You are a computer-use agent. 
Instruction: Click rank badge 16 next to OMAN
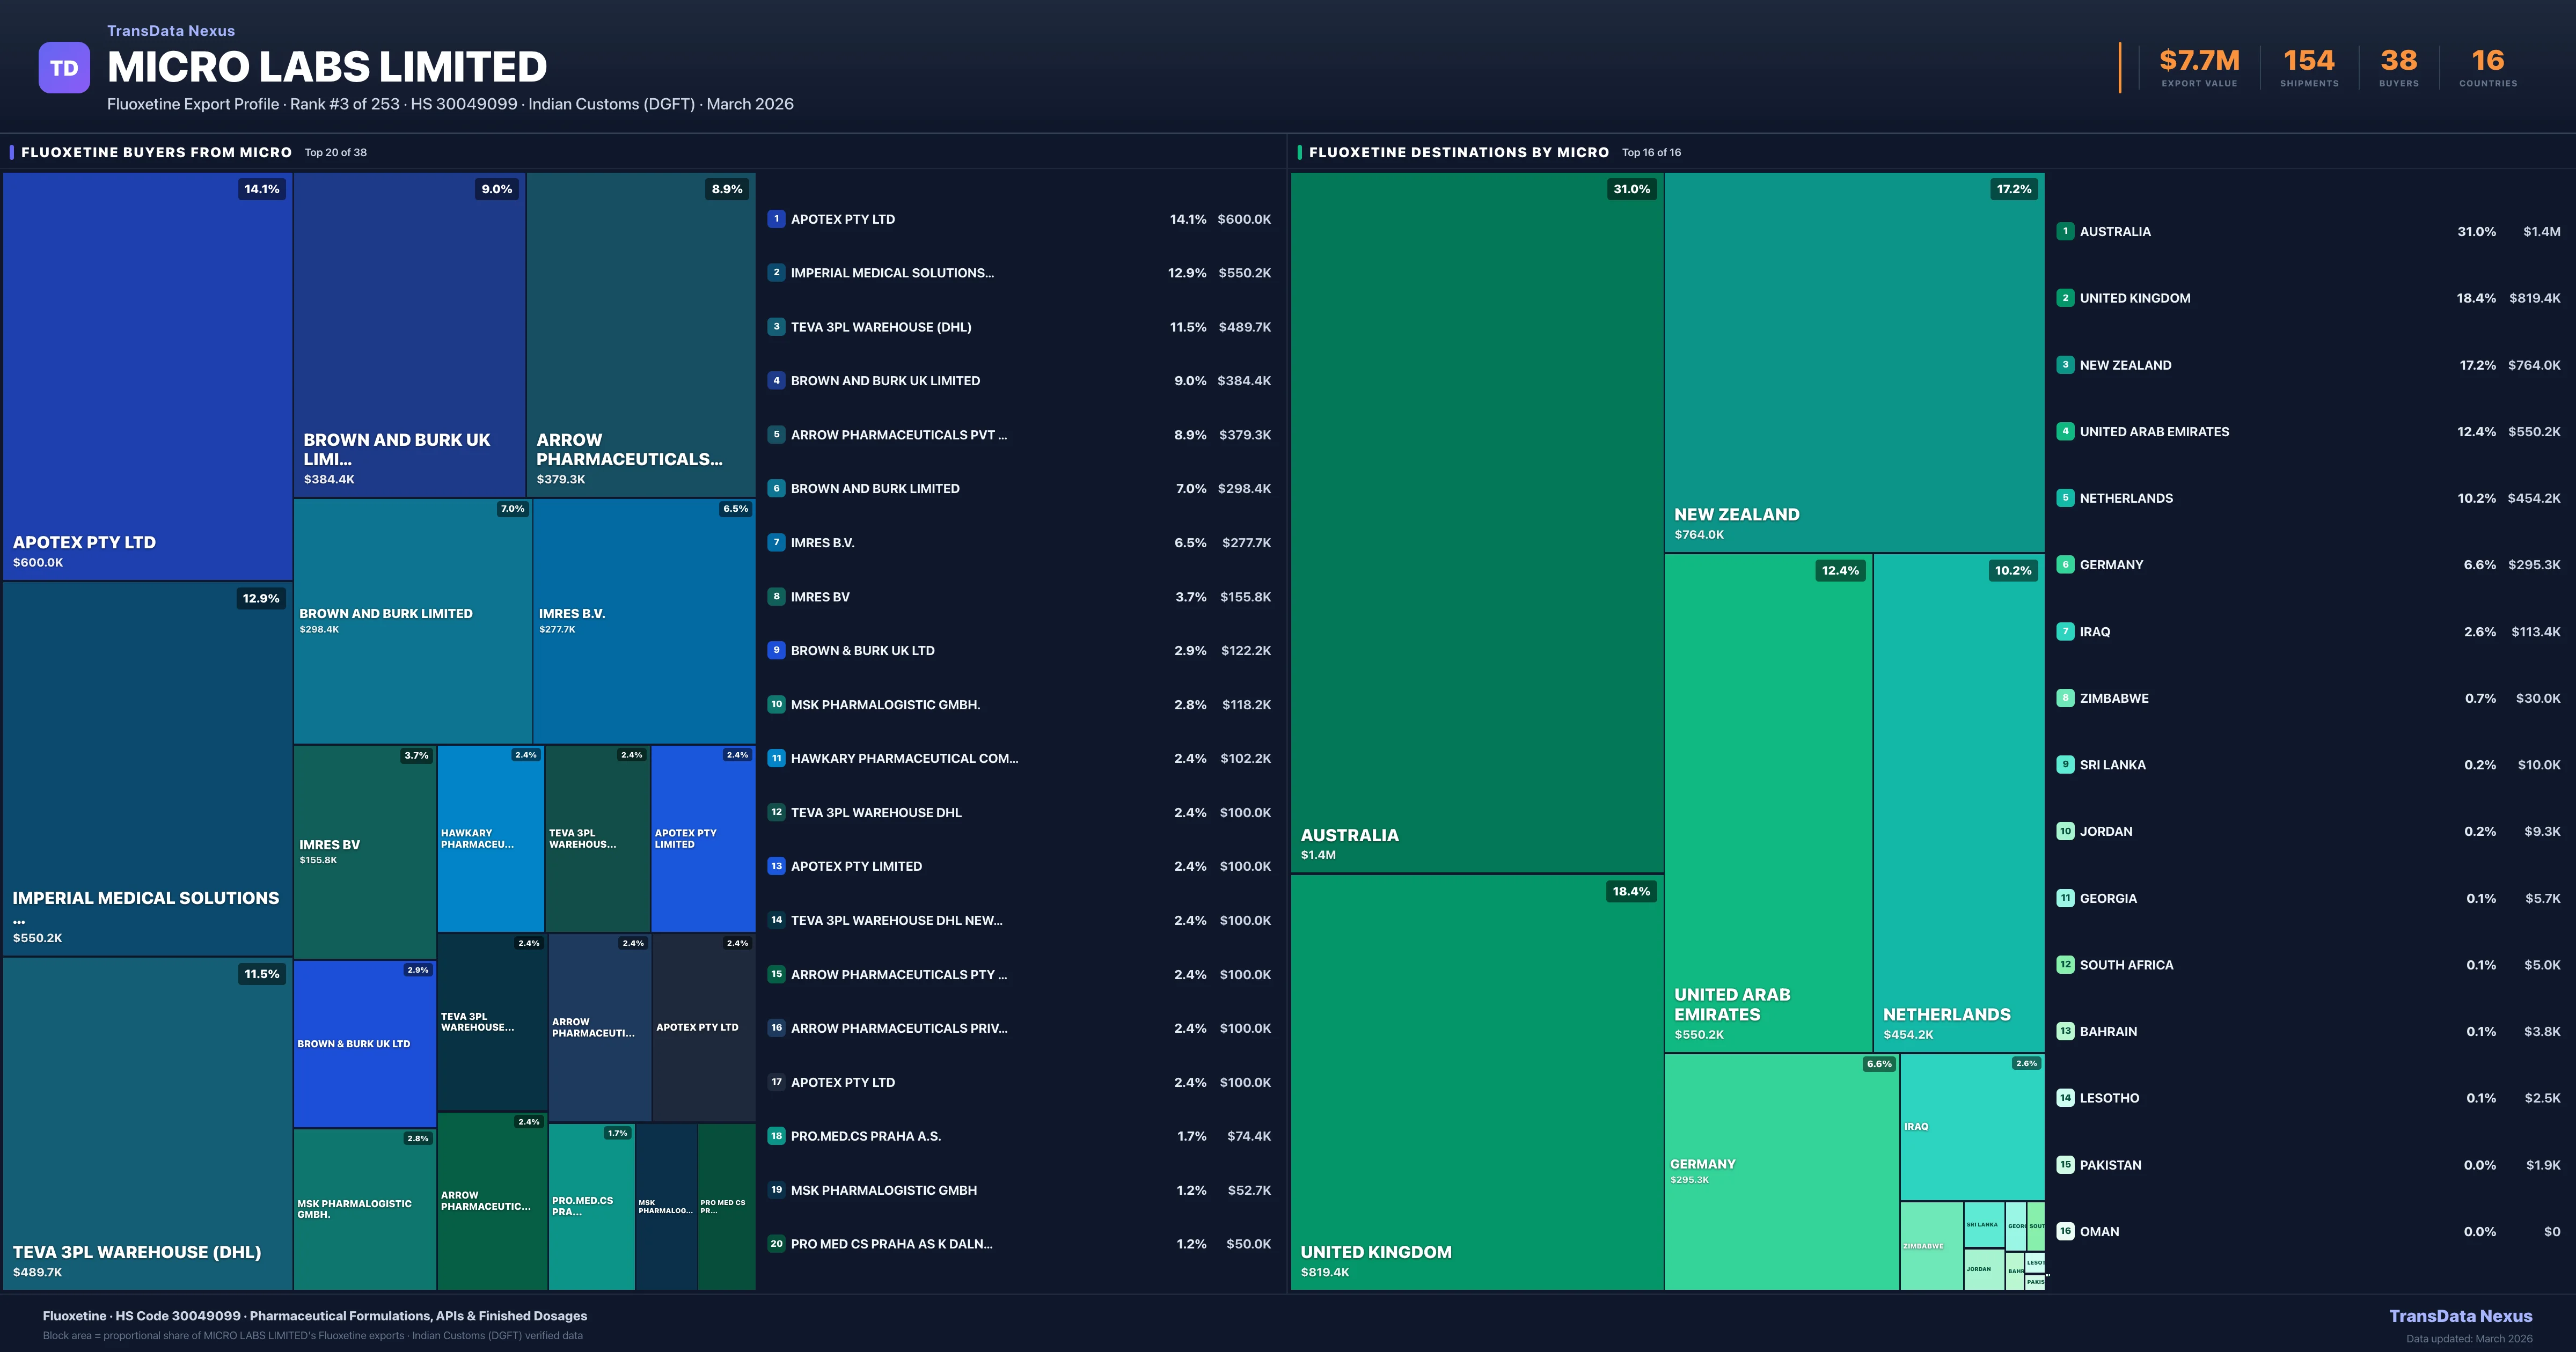2065,1231
